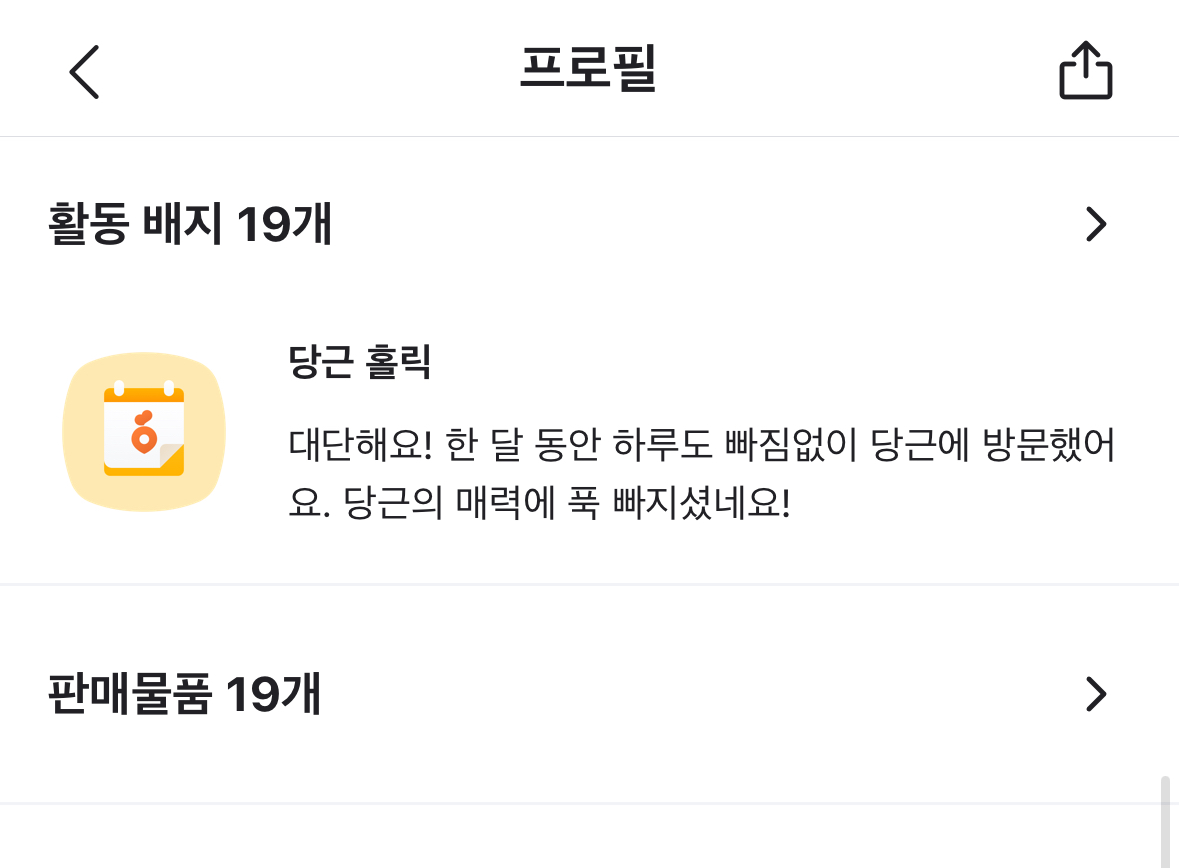Go back using the left arrow

click(x=84, y=71)
